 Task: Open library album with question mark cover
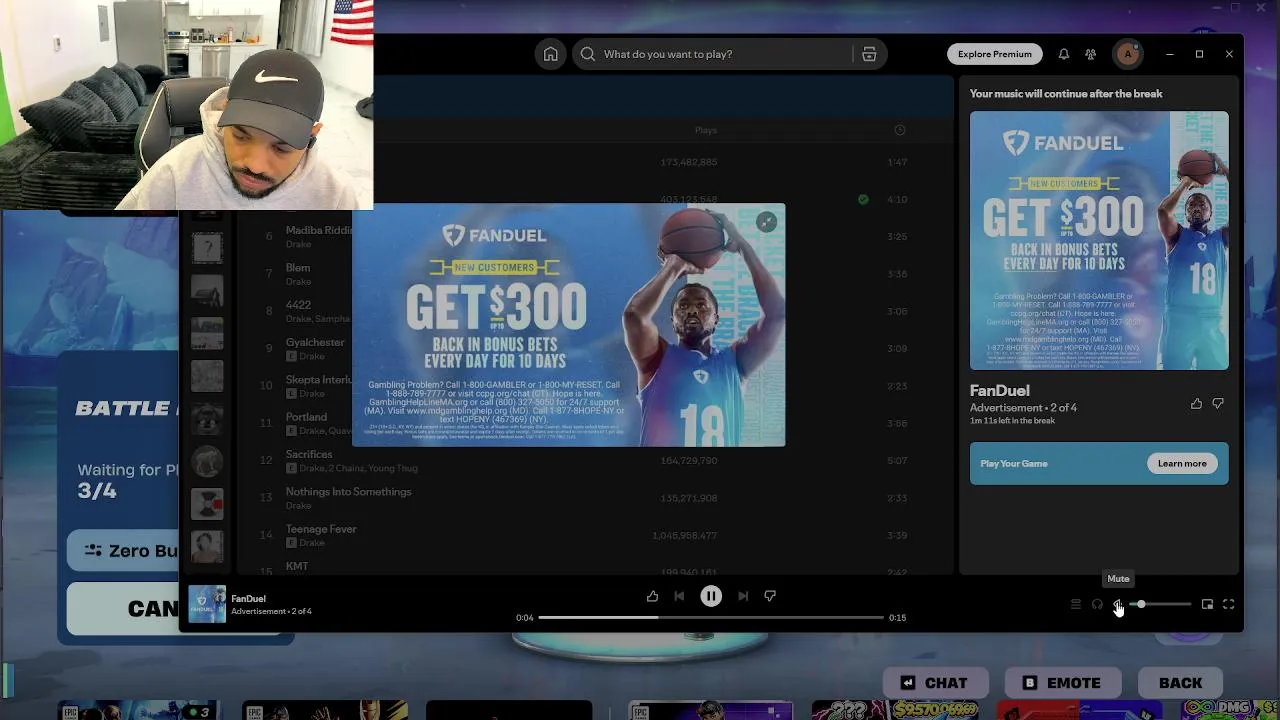pos(207,248)
